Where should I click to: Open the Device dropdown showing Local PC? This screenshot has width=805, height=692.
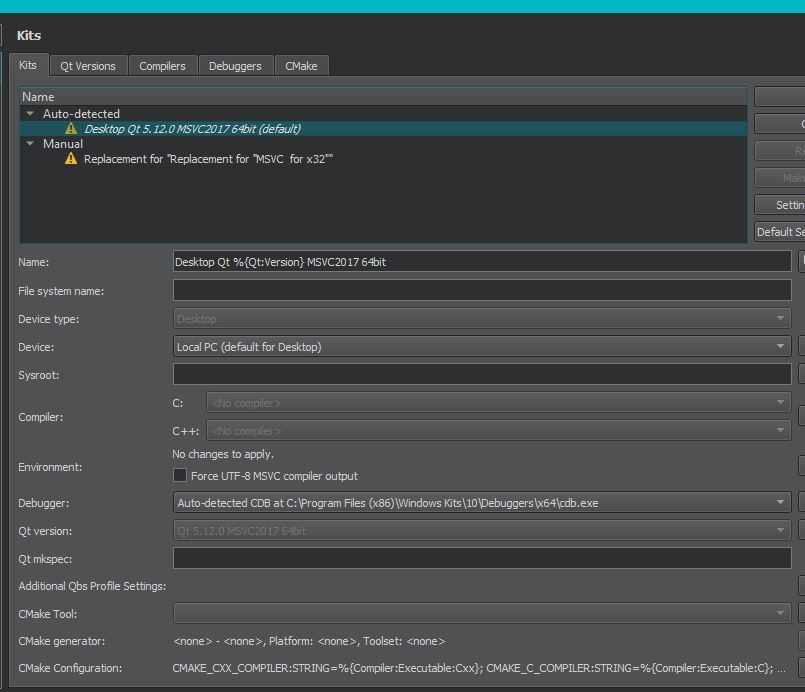click(482, 347)
